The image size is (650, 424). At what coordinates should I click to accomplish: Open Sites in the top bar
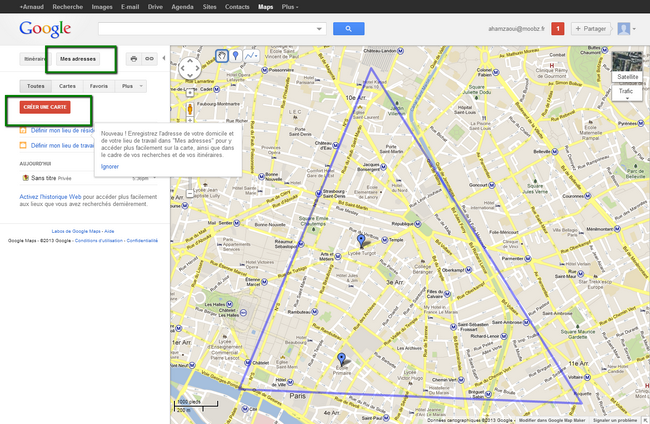(209, 7)
